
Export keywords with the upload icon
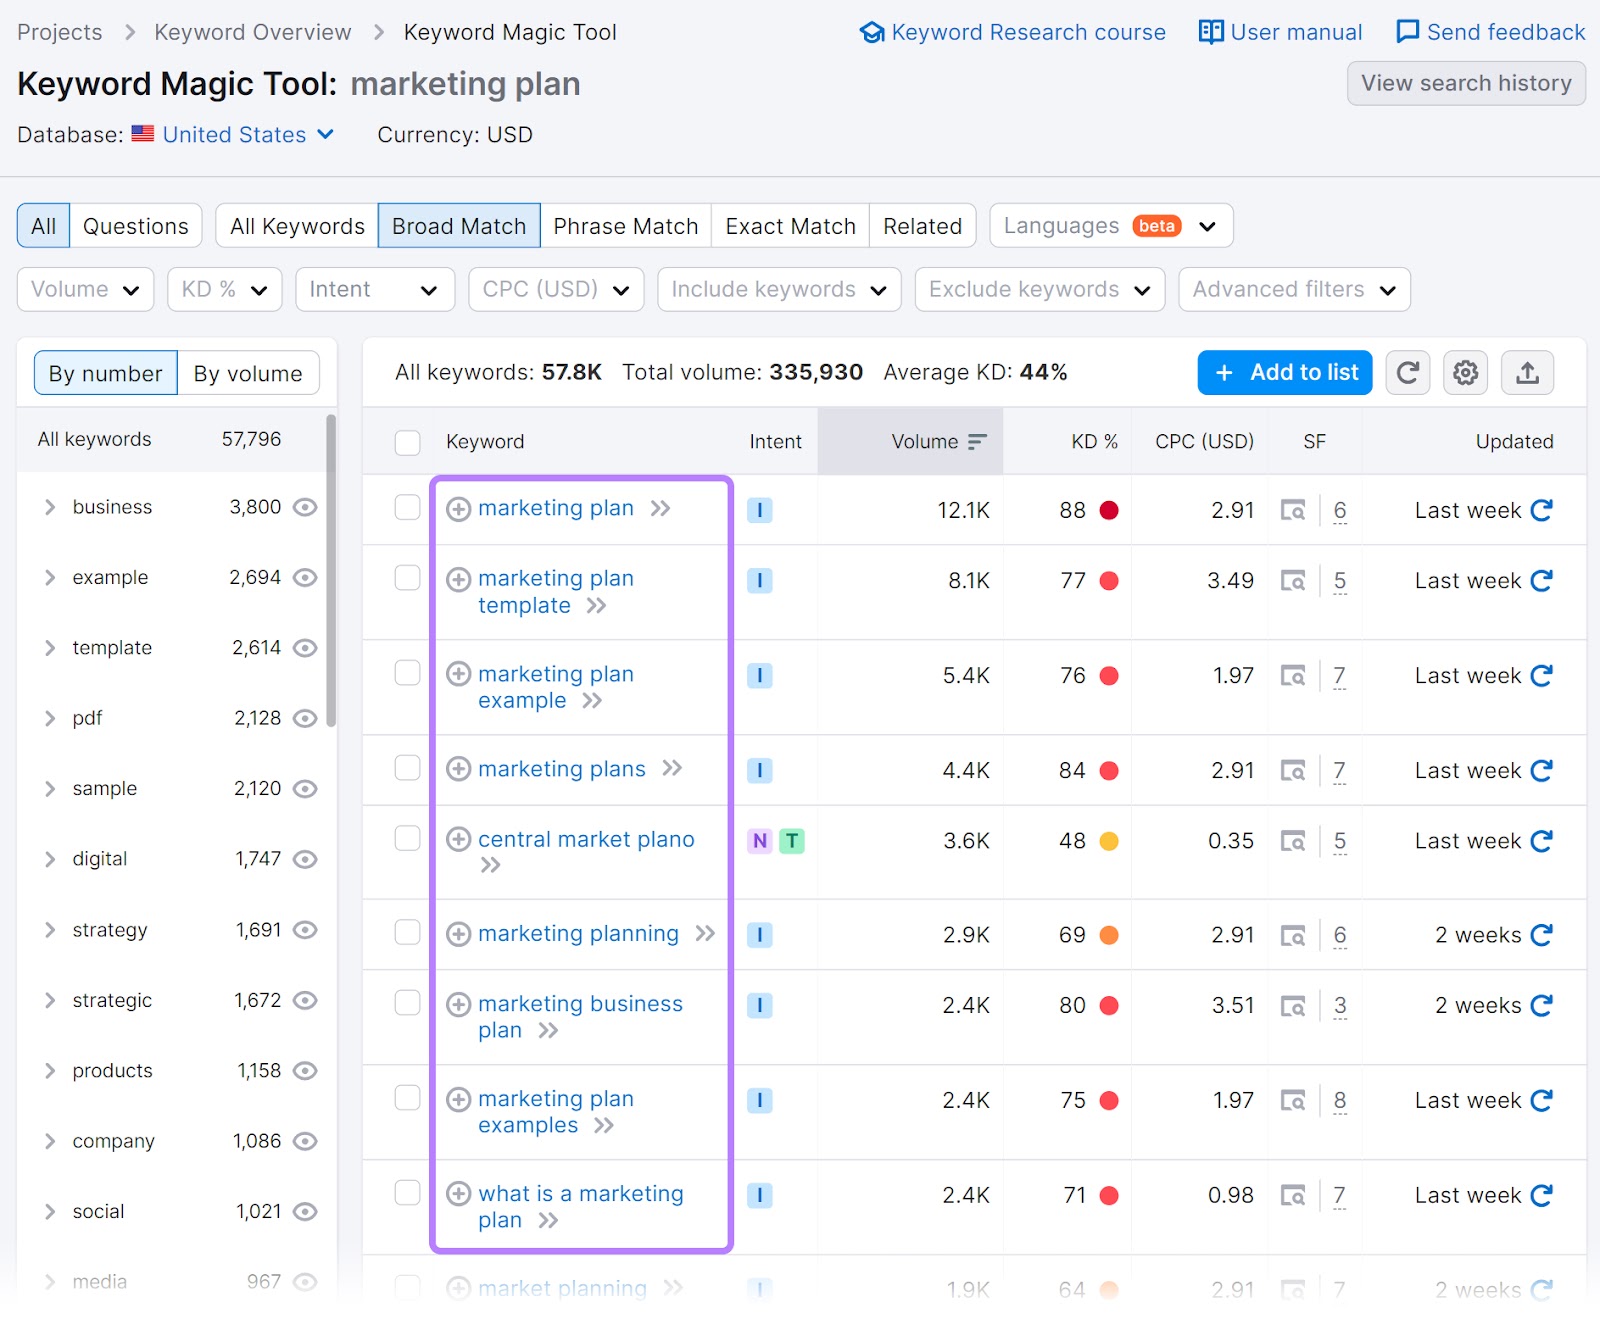[1527, 372]
